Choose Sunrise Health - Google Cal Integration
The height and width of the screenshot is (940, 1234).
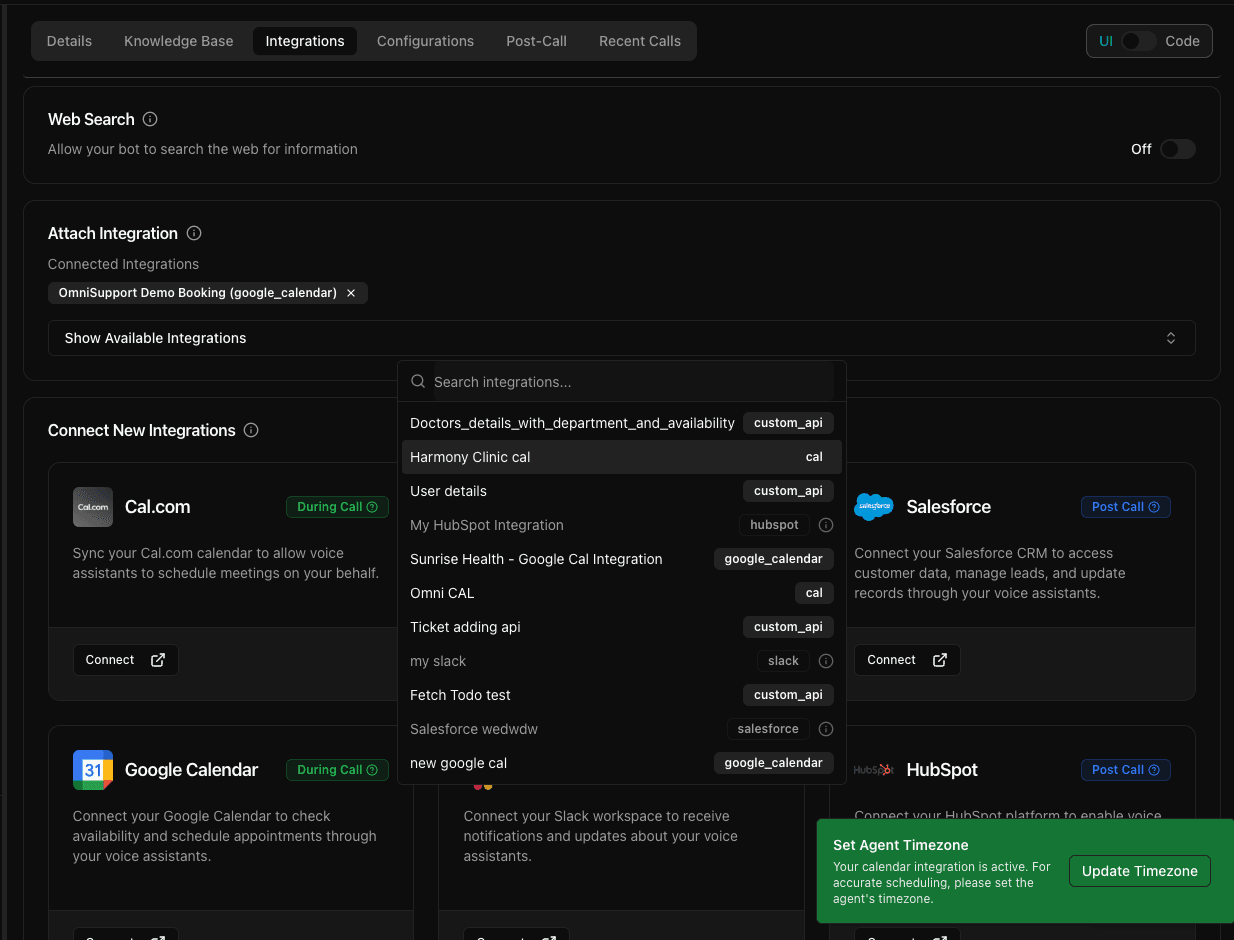coord(536,559)
